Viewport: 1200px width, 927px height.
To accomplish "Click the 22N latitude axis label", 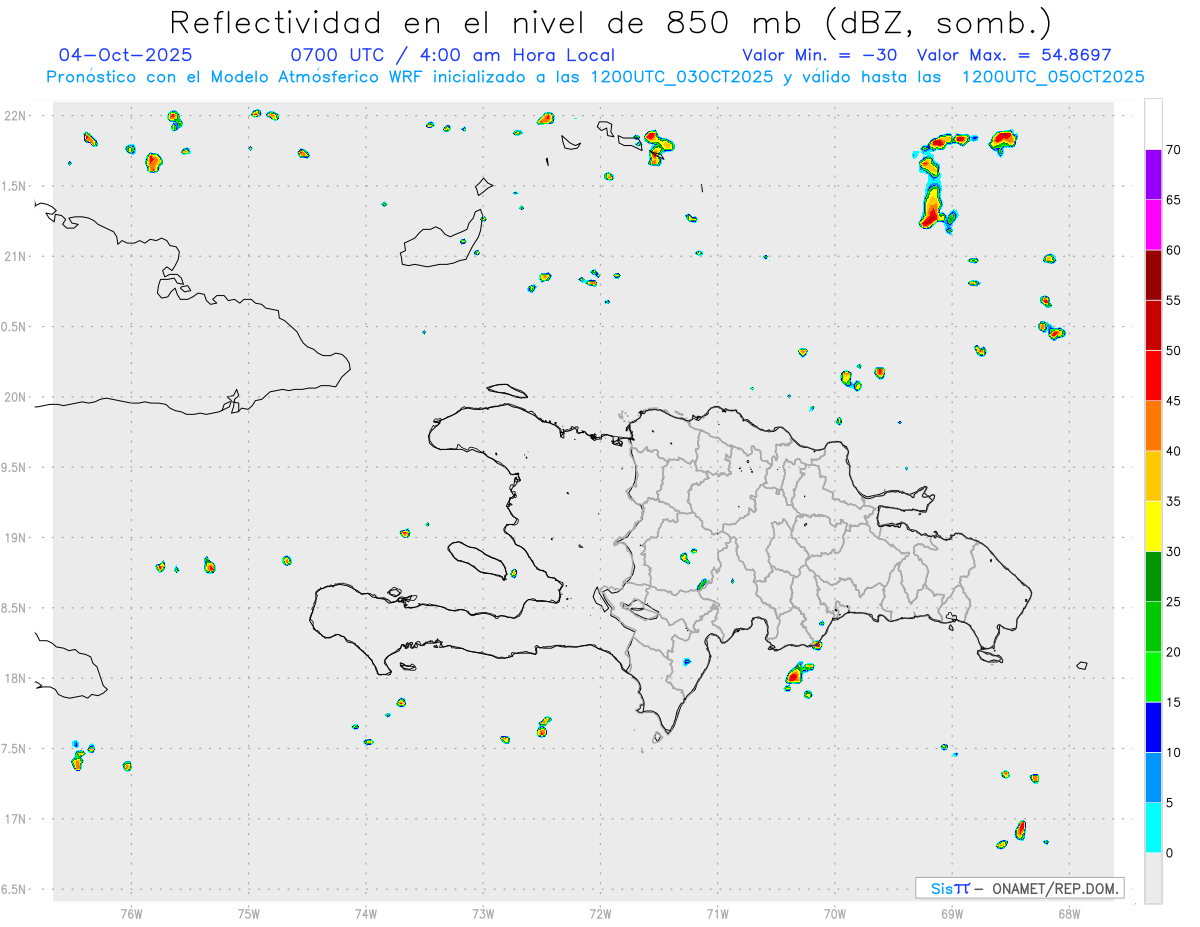I will click(16, 116).
